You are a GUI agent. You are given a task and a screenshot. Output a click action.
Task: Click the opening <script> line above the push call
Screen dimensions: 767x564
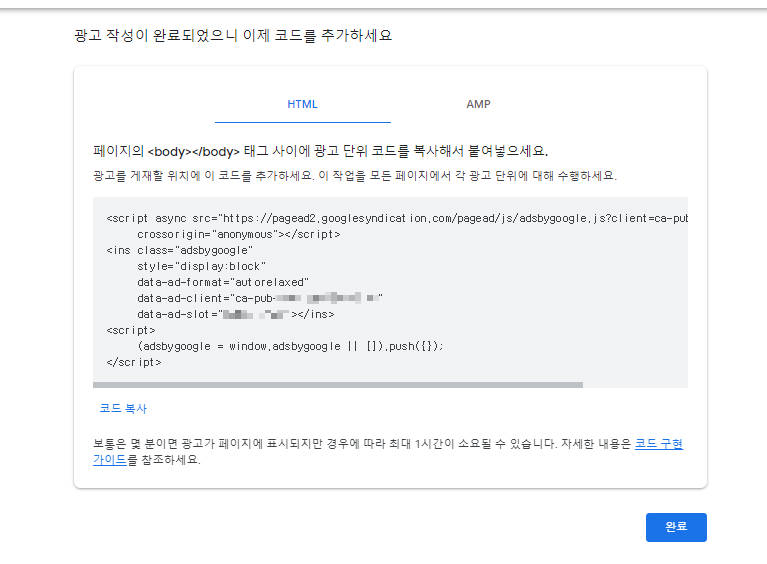131,330
